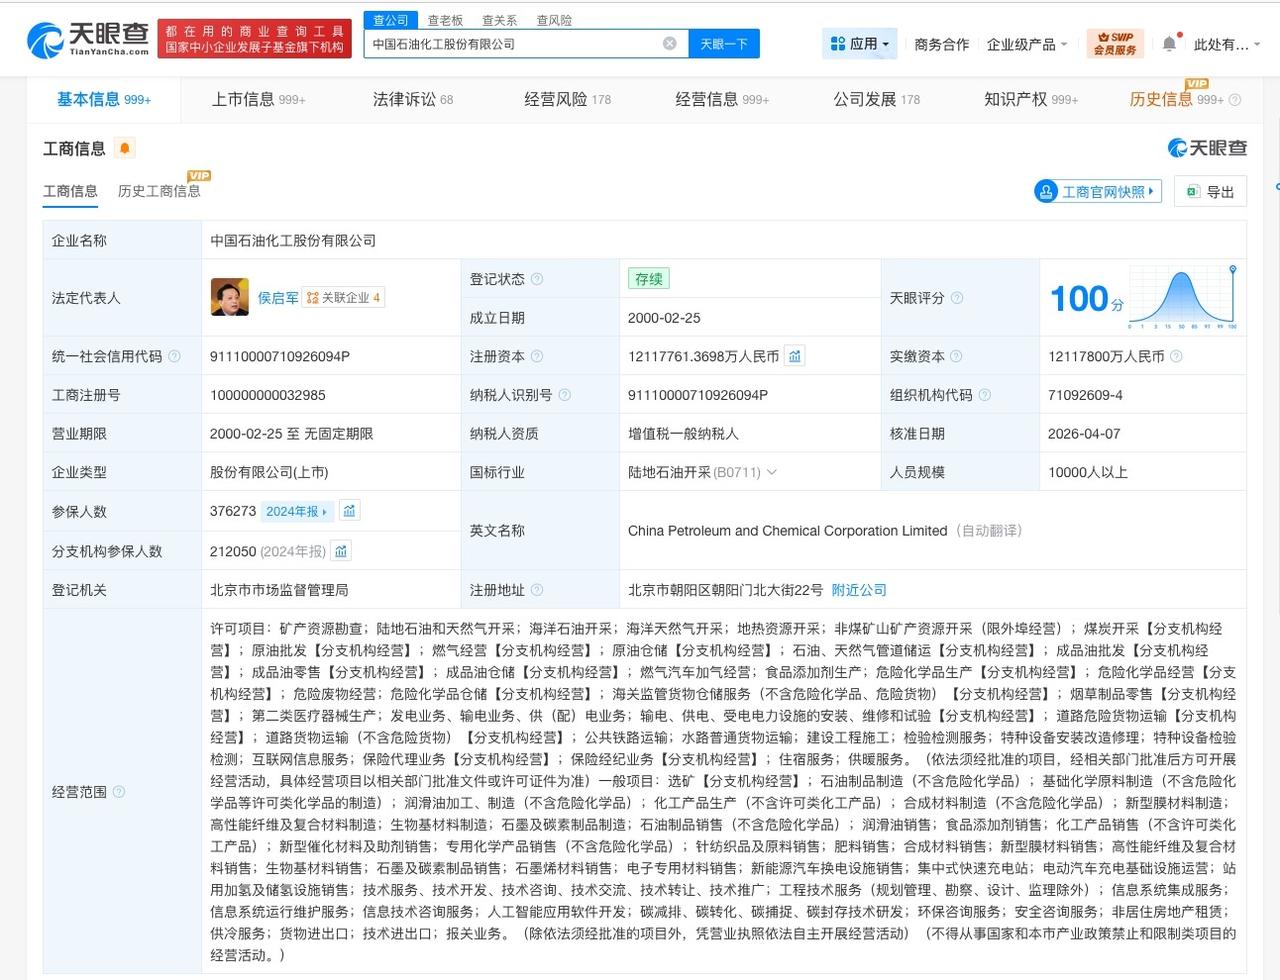Open the notification bell
The image size is (1280, 980).
1168,43
